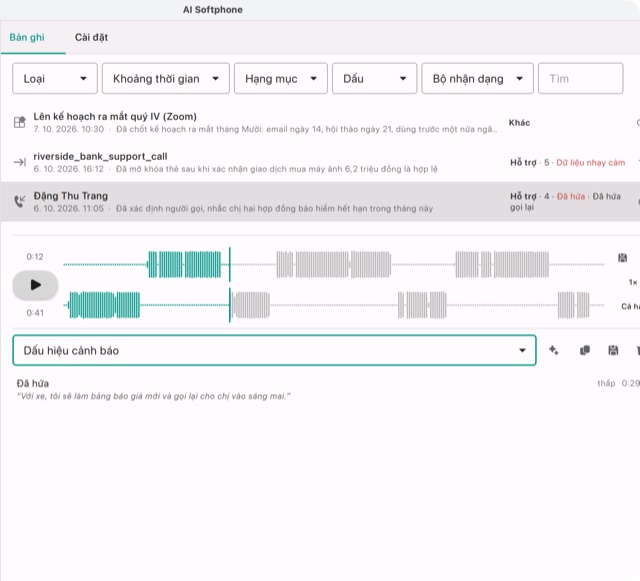Click meeting icon beside Lên kế hoạch recording
This screenshot has width=640, height=581.
(20, 122)
